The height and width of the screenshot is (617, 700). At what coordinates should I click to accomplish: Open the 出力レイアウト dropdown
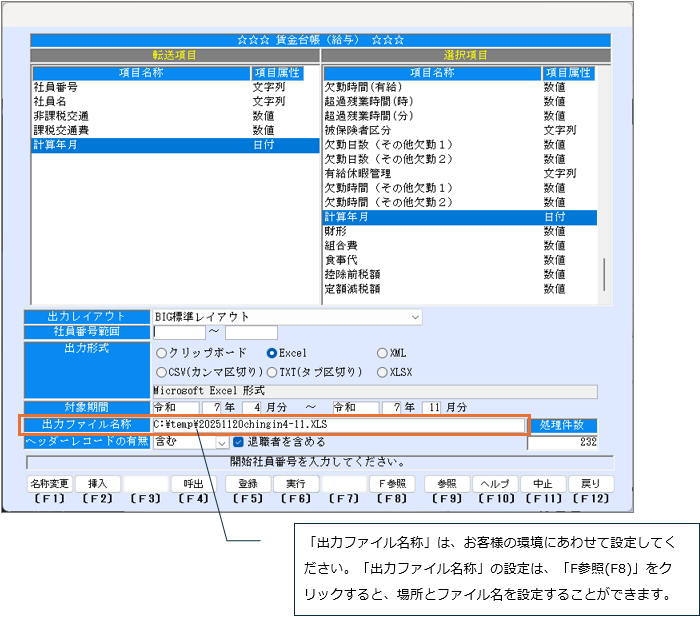click(415, 317)
